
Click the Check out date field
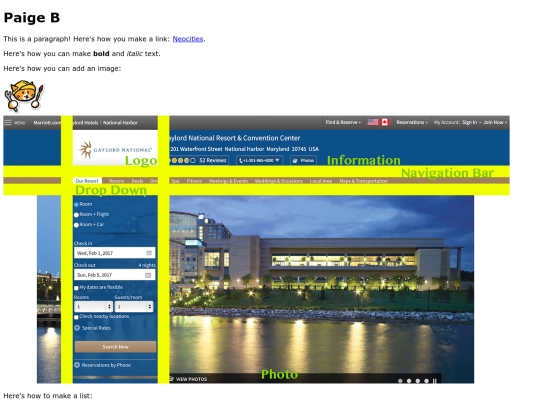pos(115,275)
